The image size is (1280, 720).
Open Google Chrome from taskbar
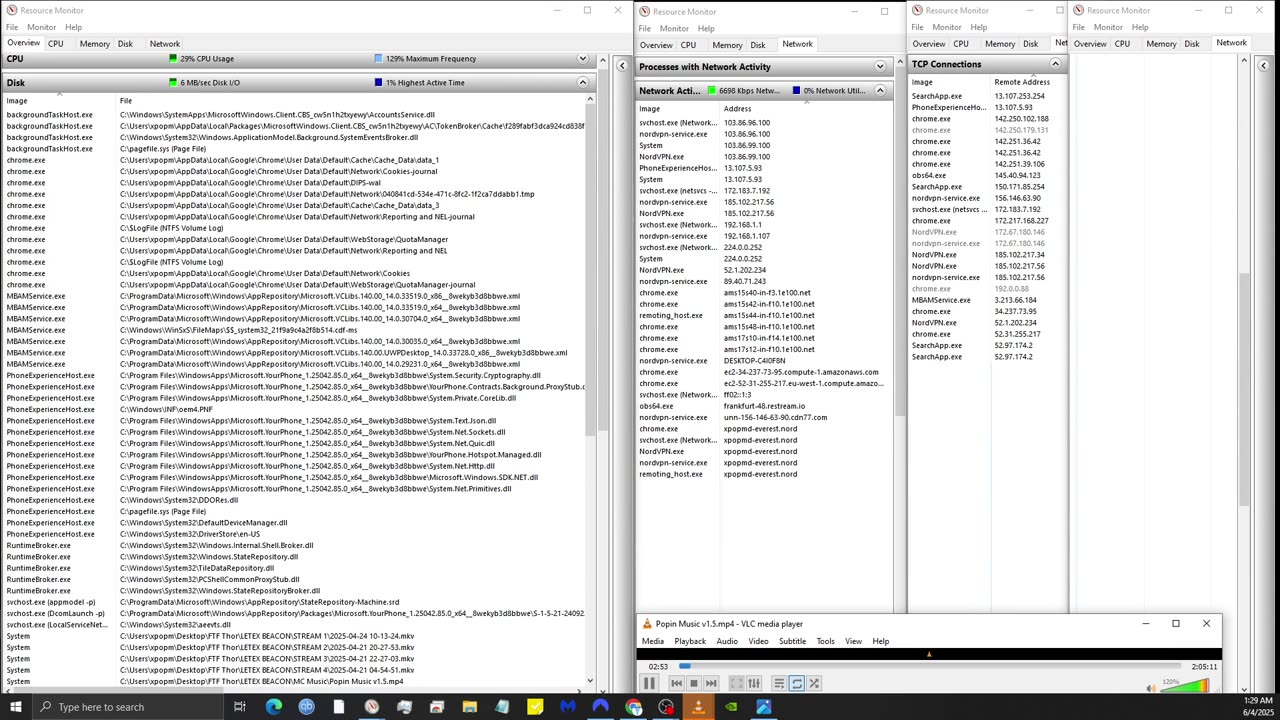(633, 707)
